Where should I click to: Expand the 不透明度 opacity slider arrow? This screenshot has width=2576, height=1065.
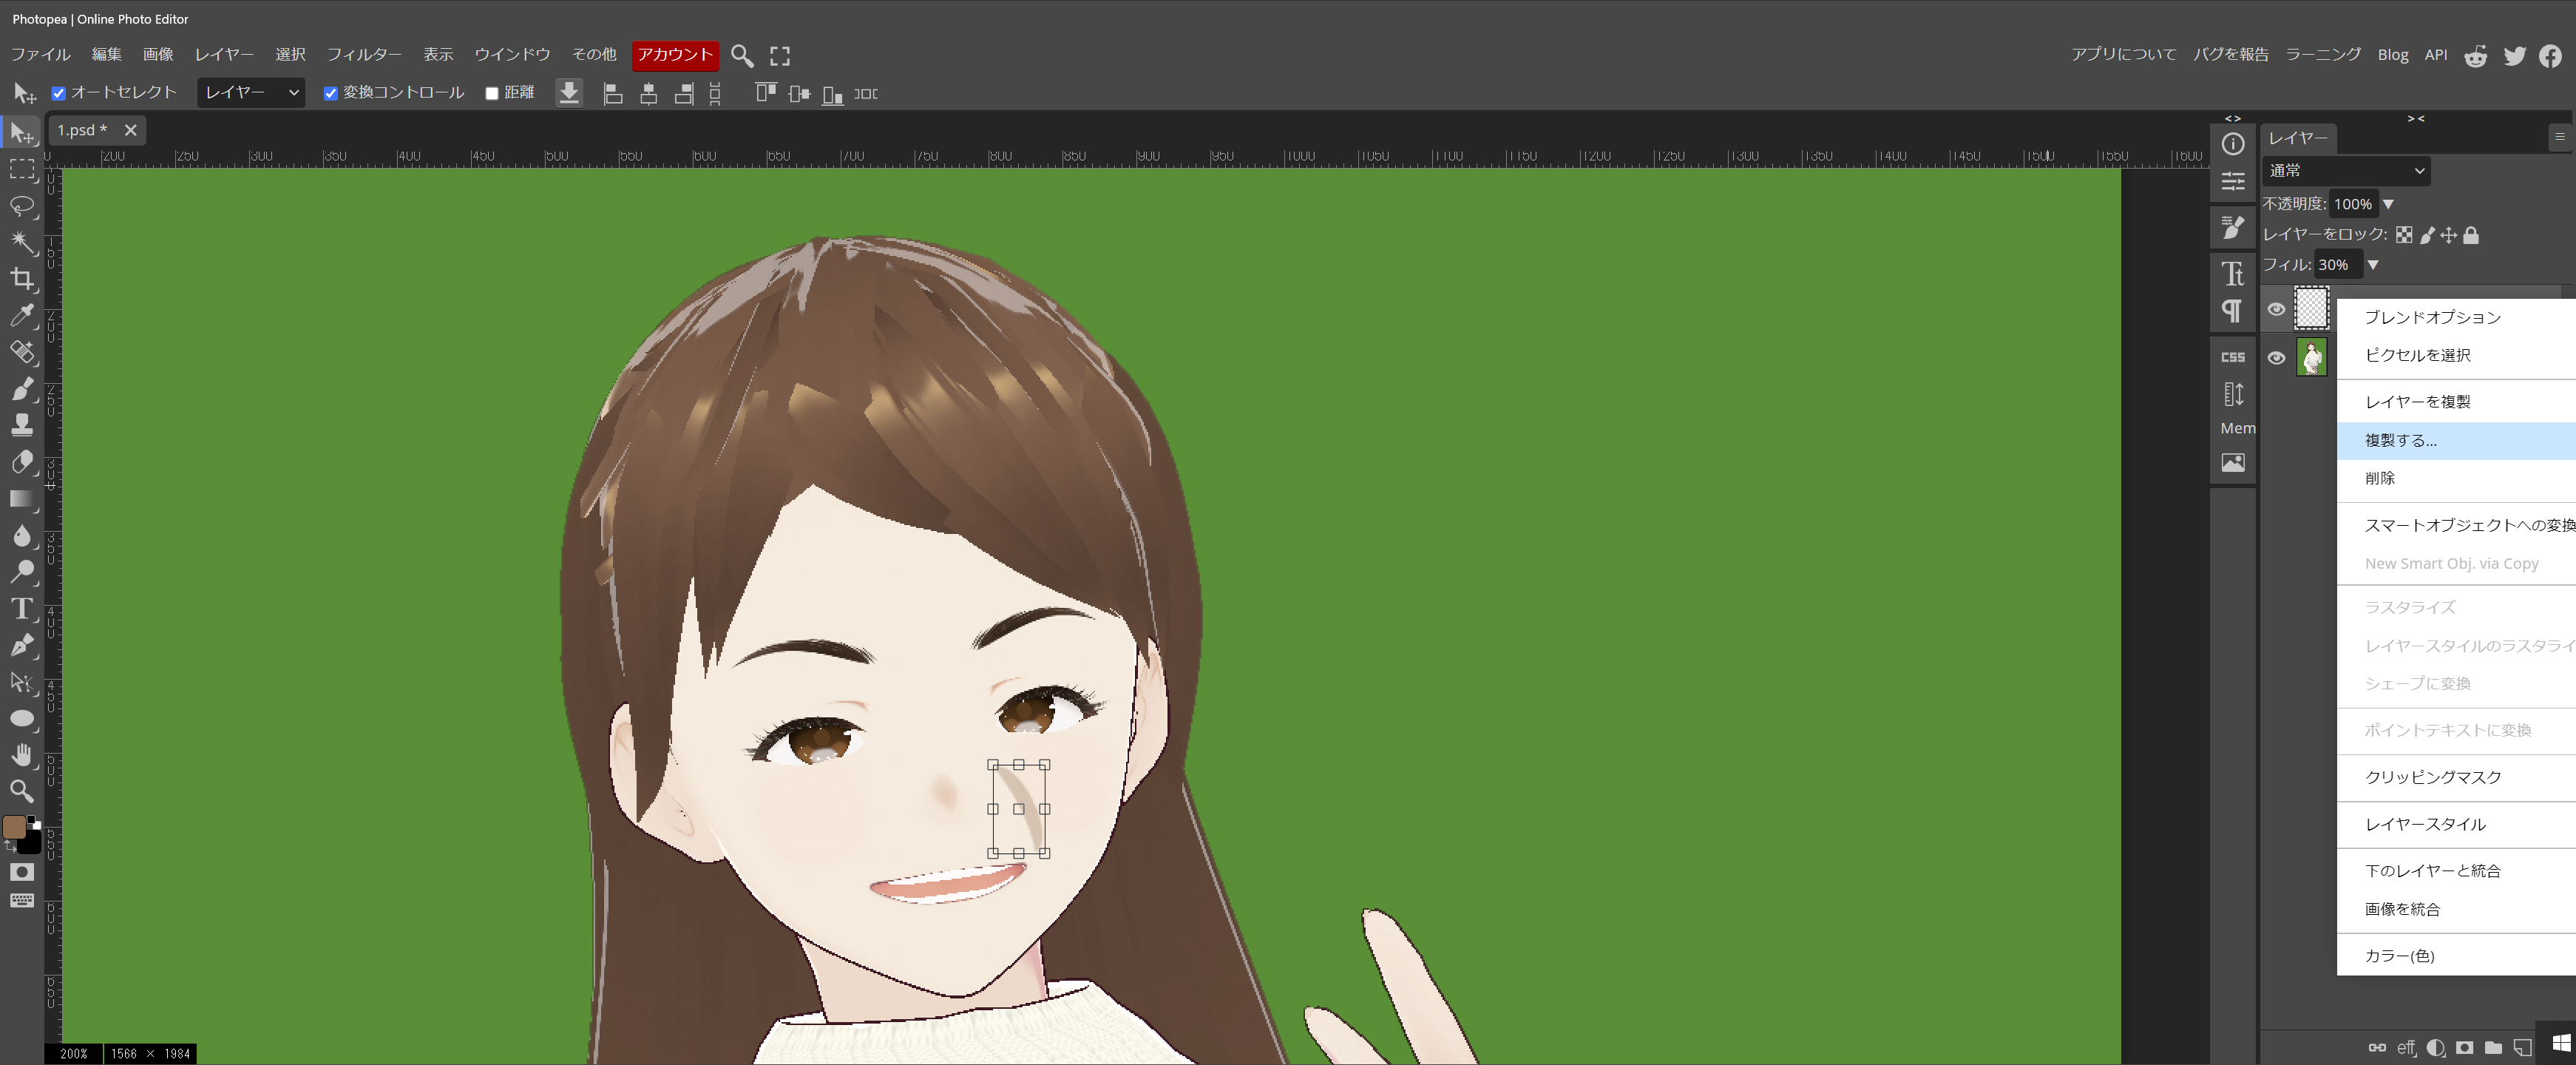[x=2388, y=204]
